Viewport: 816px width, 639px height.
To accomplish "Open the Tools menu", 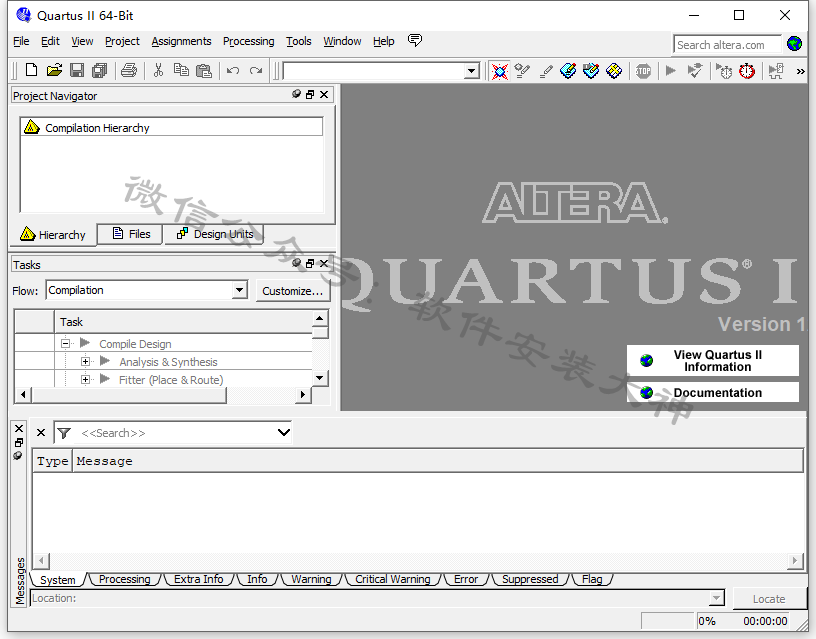I will click(298, 41).
